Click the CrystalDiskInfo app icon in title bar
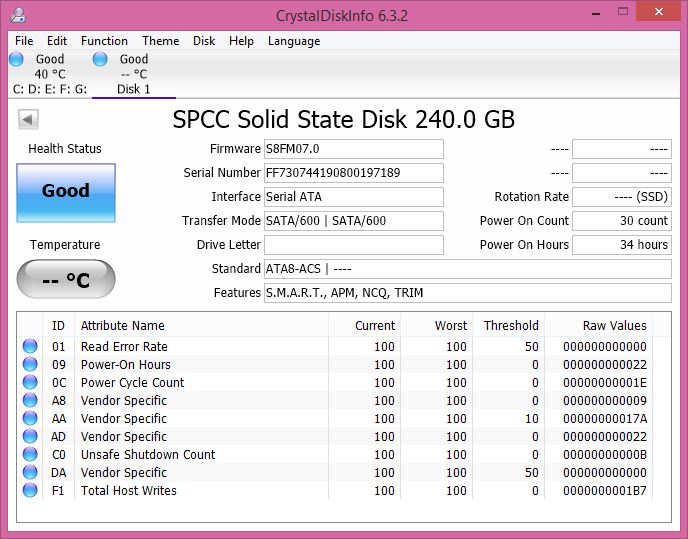 tap(18, 15)
